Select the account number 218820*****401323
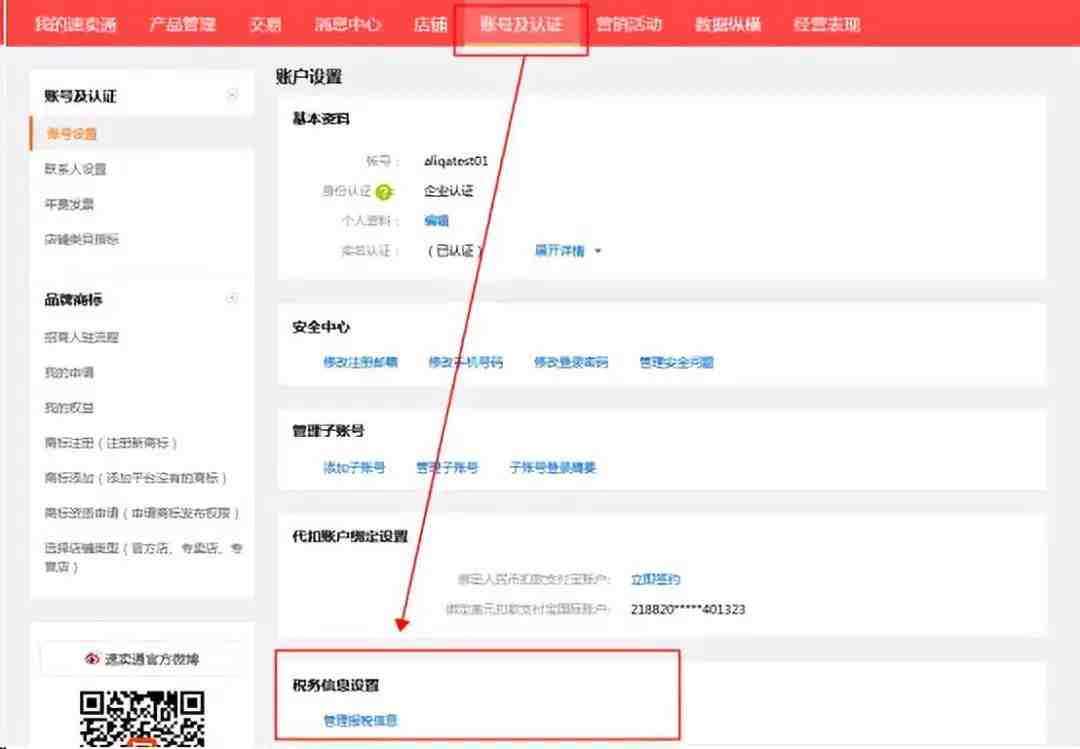The height and width of the screenshot is (749, 1080). click(x=688, y=609)
